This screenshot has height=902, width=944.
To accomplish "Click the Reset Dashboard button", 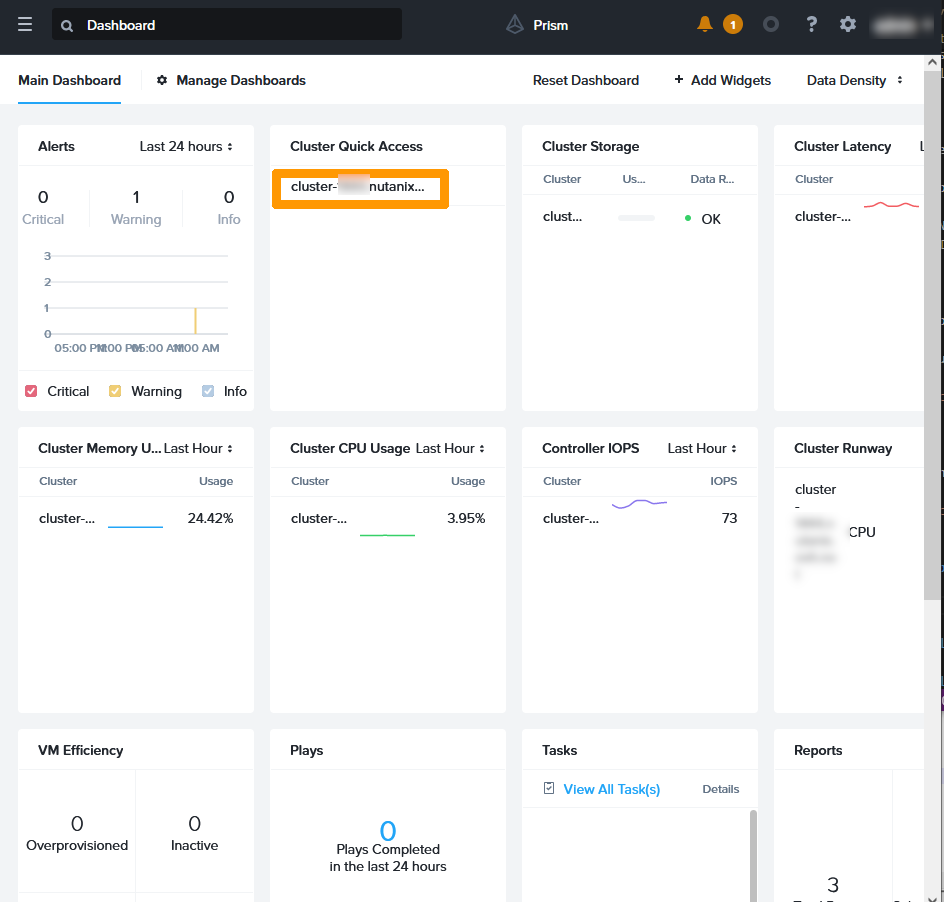I will pos(585,80).
